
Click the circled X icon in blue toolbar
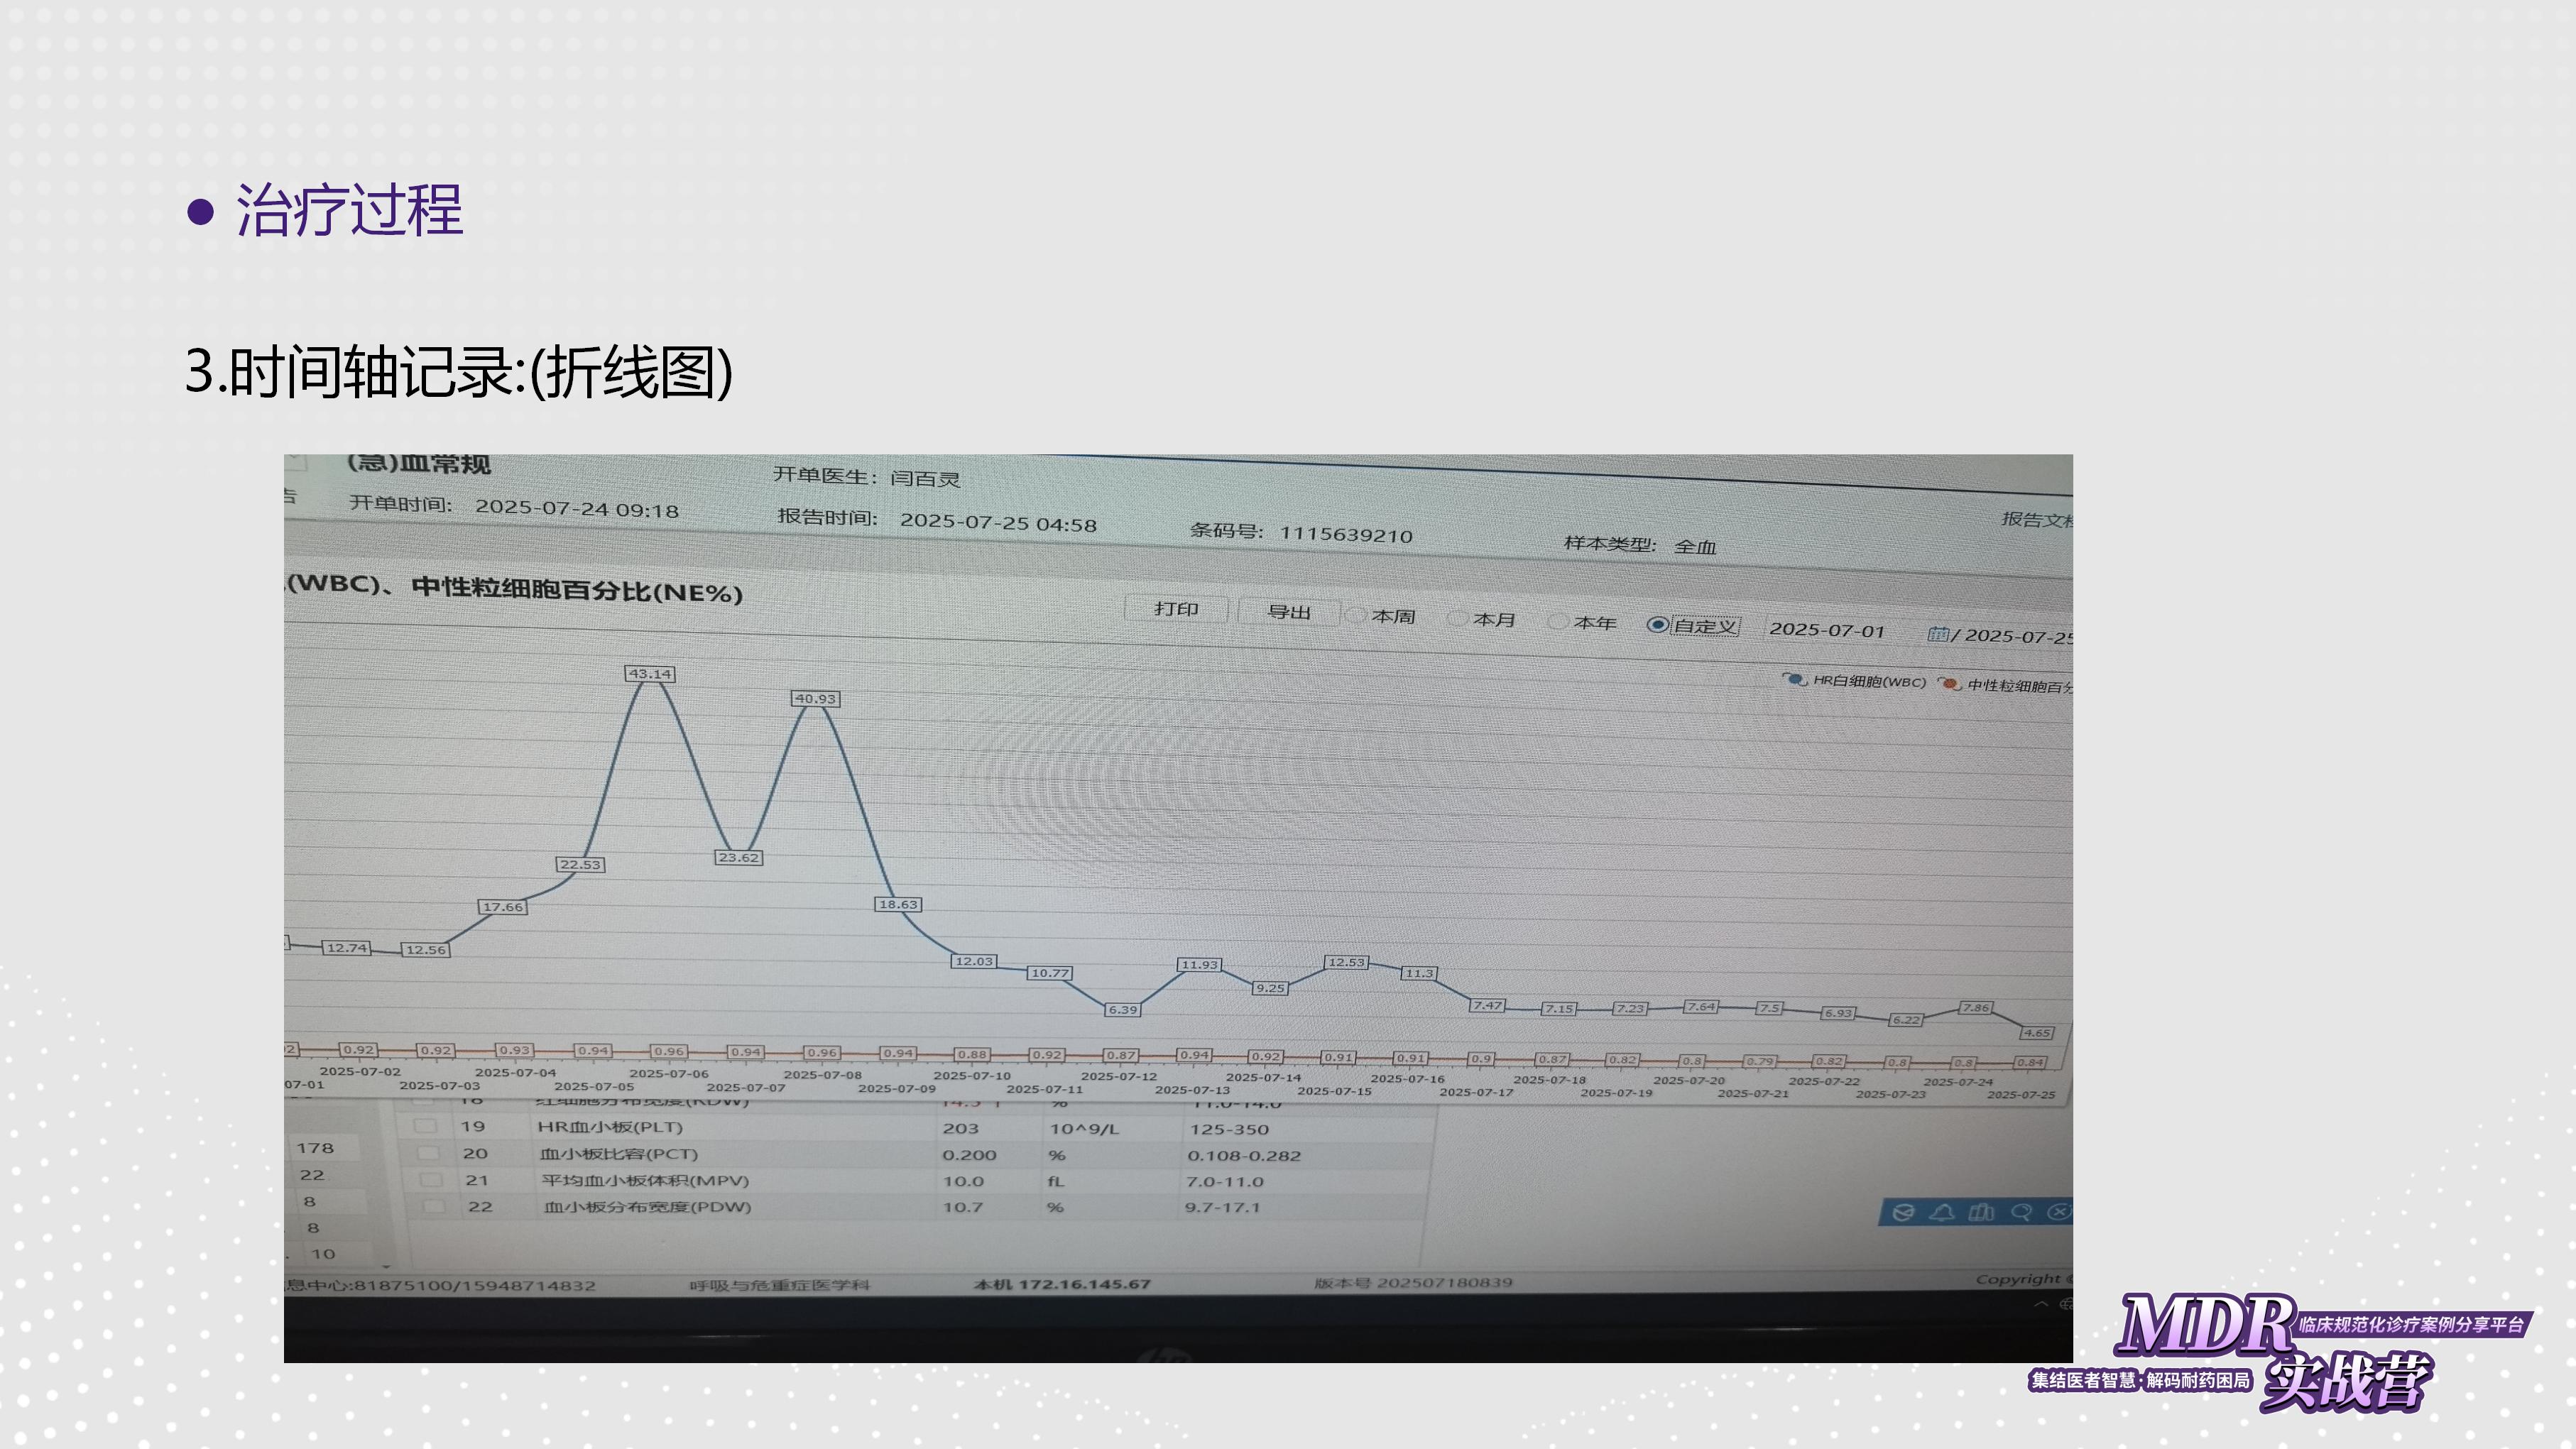click(2059, 1212)
